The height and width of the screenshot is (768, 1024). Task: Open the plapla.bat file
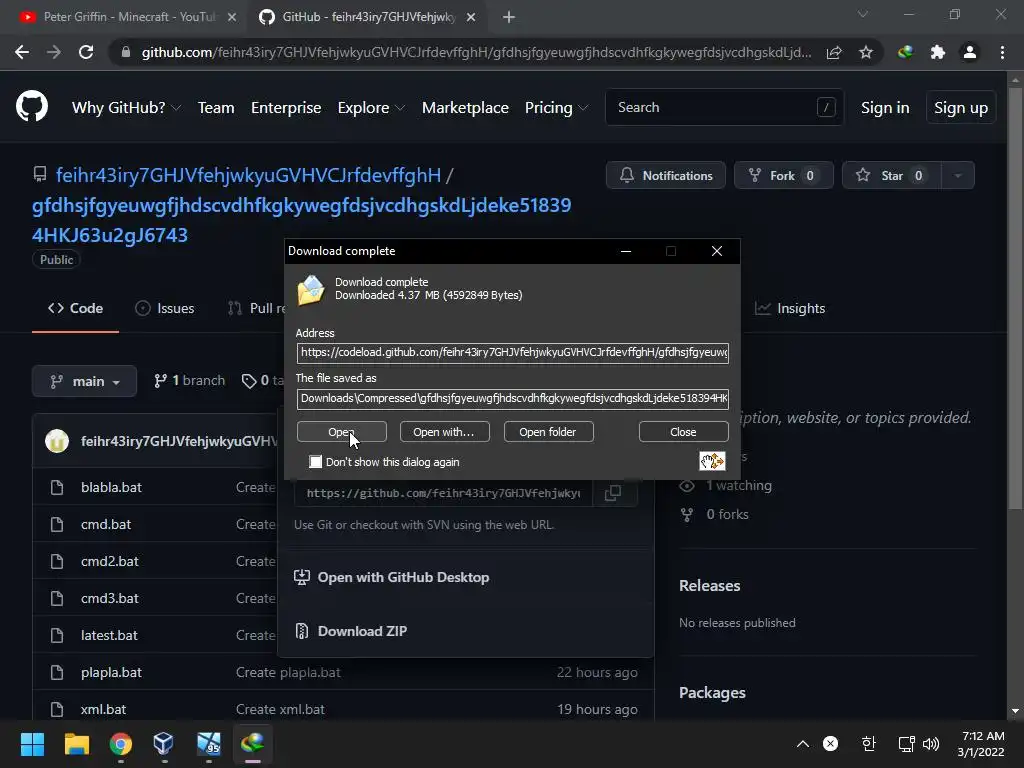coord(111,672)
